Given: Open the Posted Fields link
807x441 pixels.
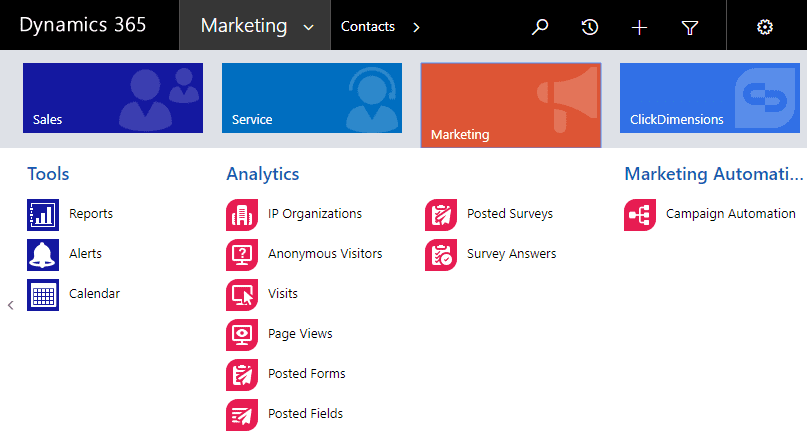Looking at the screenshot, I should [x=305, y=414].
